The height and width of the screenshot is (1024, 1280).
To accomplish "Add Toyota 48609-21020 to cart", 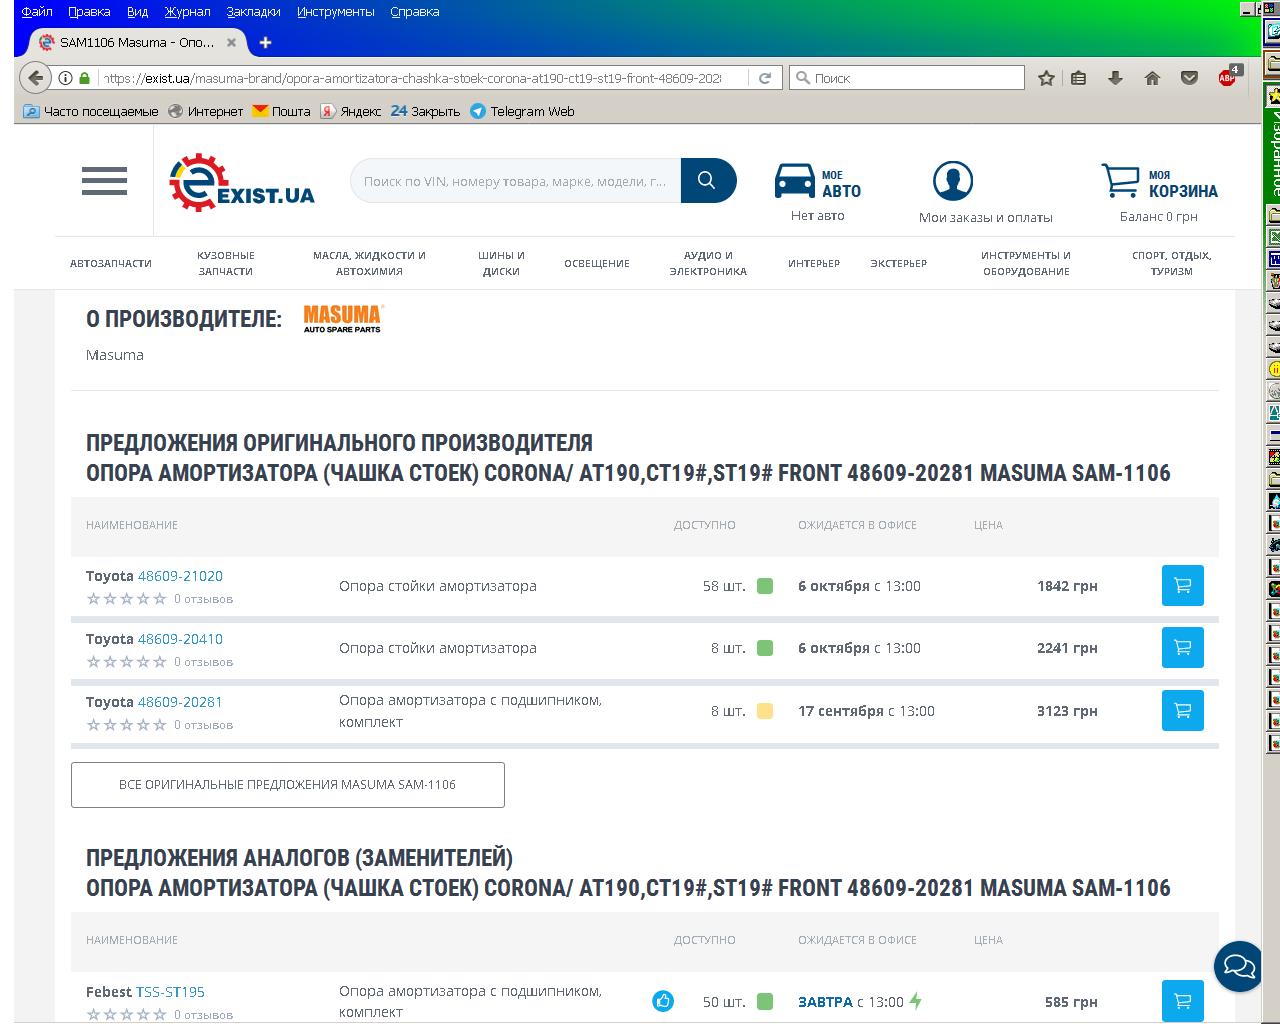I will click(x=1182, y=586).
